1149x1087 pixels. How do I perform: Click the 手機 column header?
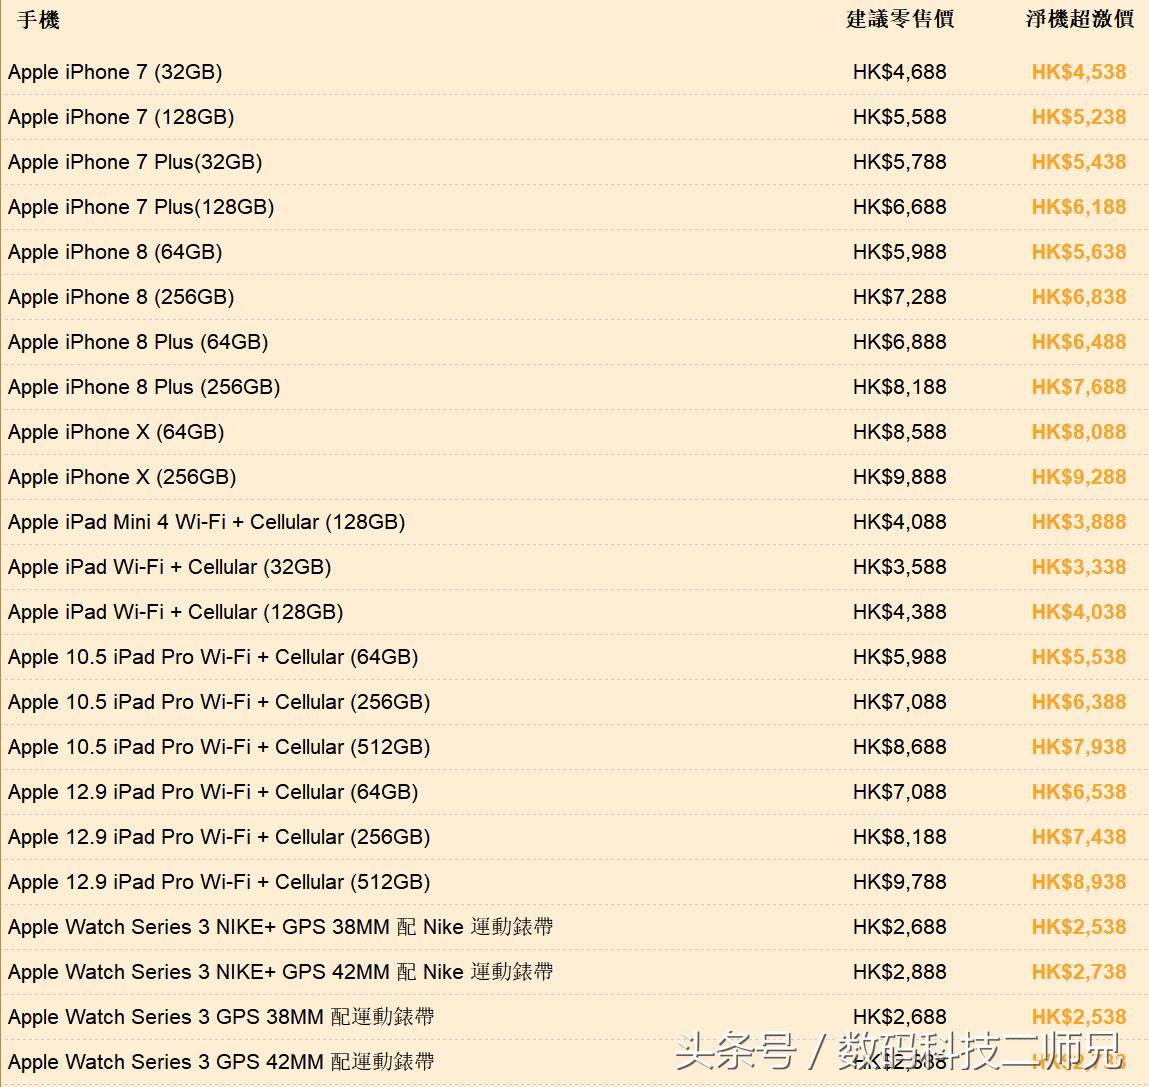(37, 20)
